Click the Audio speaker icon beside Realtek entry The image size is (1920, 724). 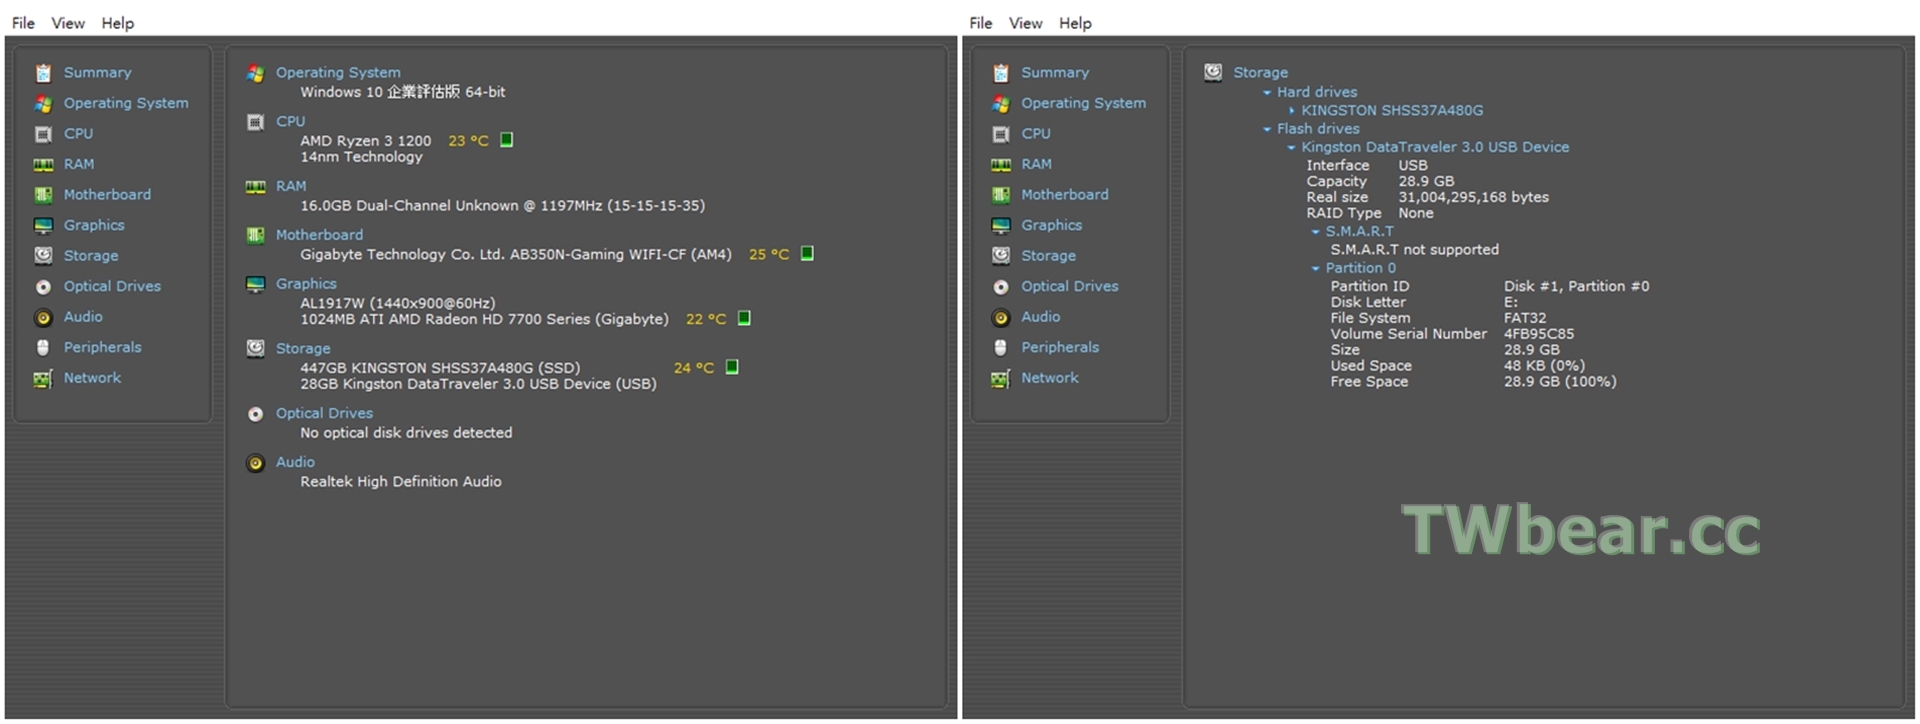[x=255, y=463]
